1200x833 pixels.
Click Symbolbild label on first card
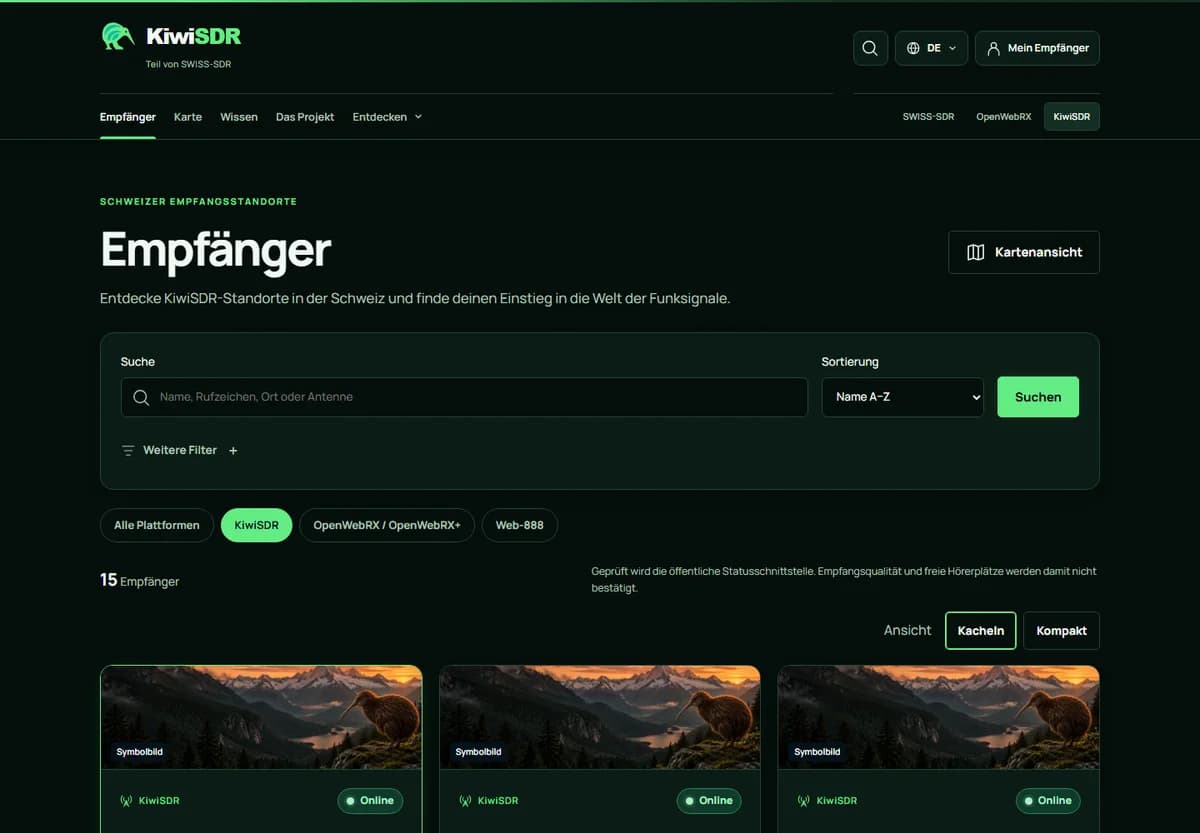coord(140,751)
